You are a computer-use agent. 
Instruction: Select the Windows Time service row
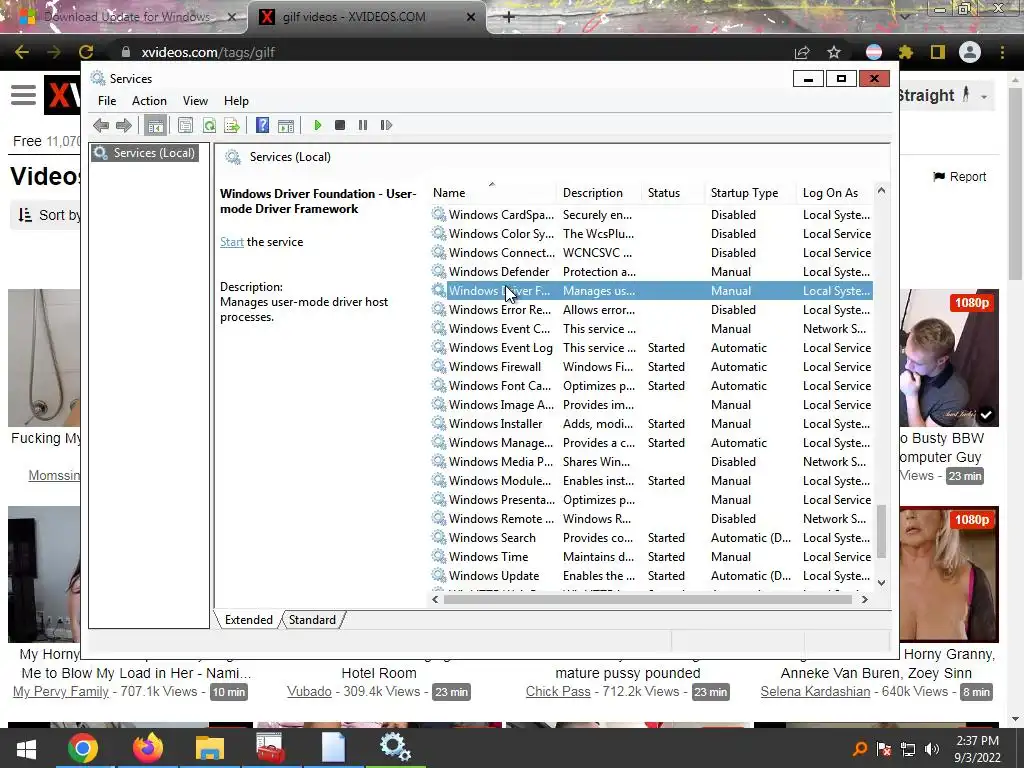click(x=652, y=556)
